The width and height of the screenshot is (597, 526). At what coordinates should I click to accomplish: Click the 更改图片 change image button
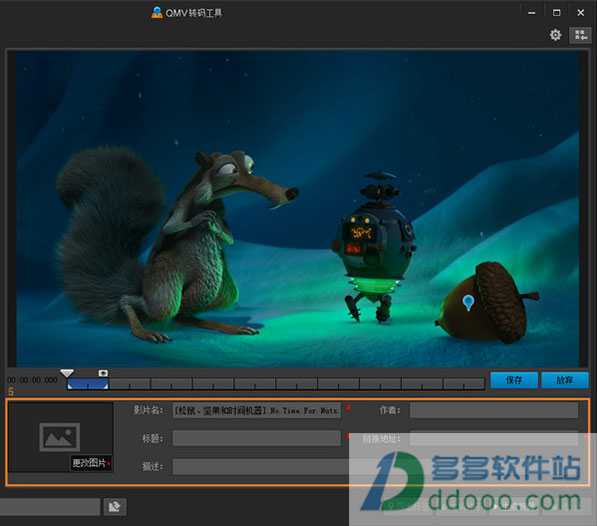tap(91, 463)
